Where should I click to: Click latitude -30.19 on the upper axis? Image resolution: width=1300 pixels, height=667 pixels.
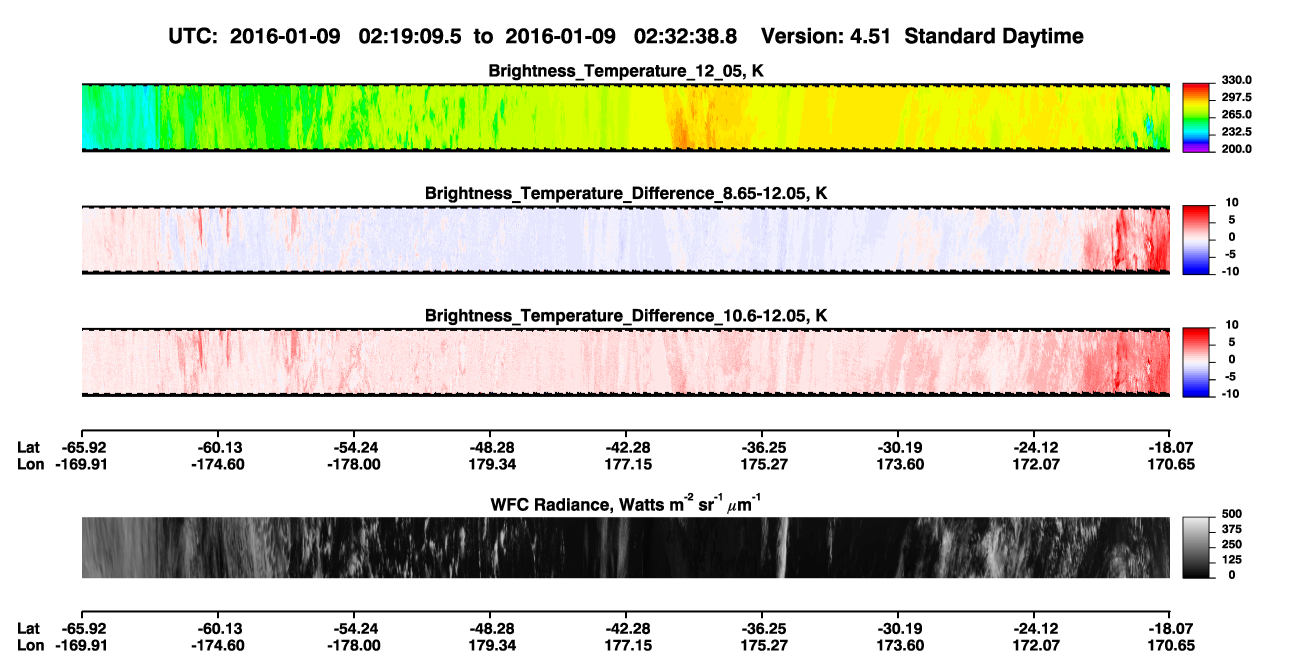(898, 447)
